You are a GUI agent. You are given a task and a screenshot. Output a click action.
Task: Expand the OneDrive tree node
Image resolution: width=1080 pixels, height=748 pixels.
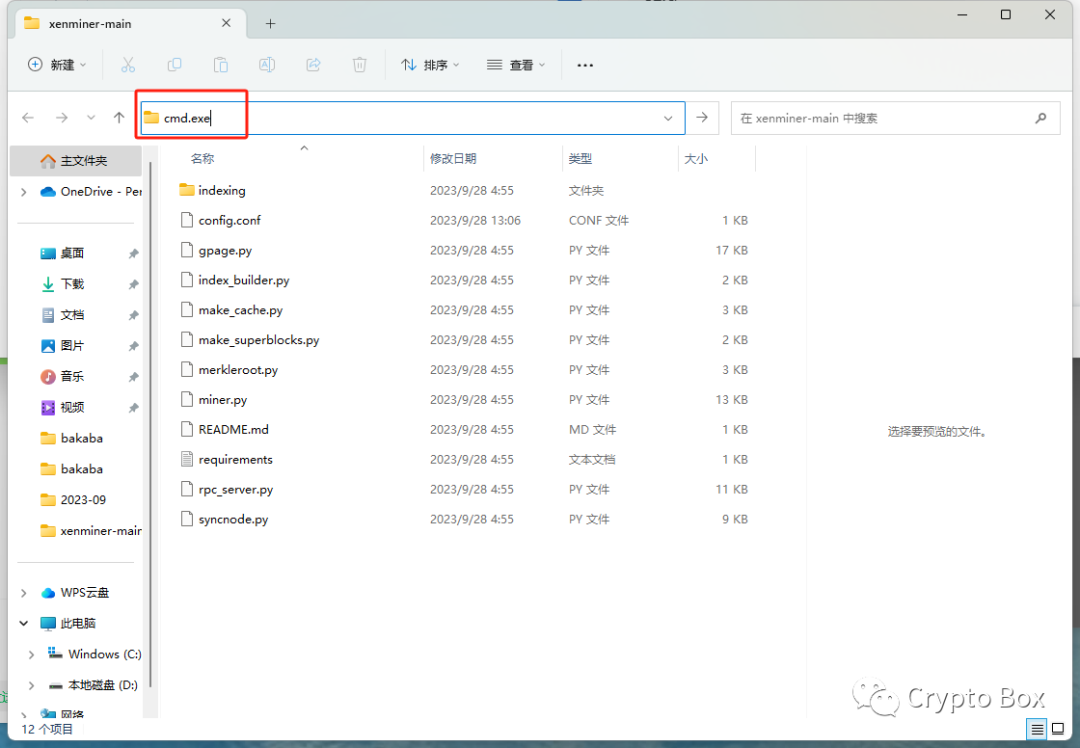[x=24, y=191]
